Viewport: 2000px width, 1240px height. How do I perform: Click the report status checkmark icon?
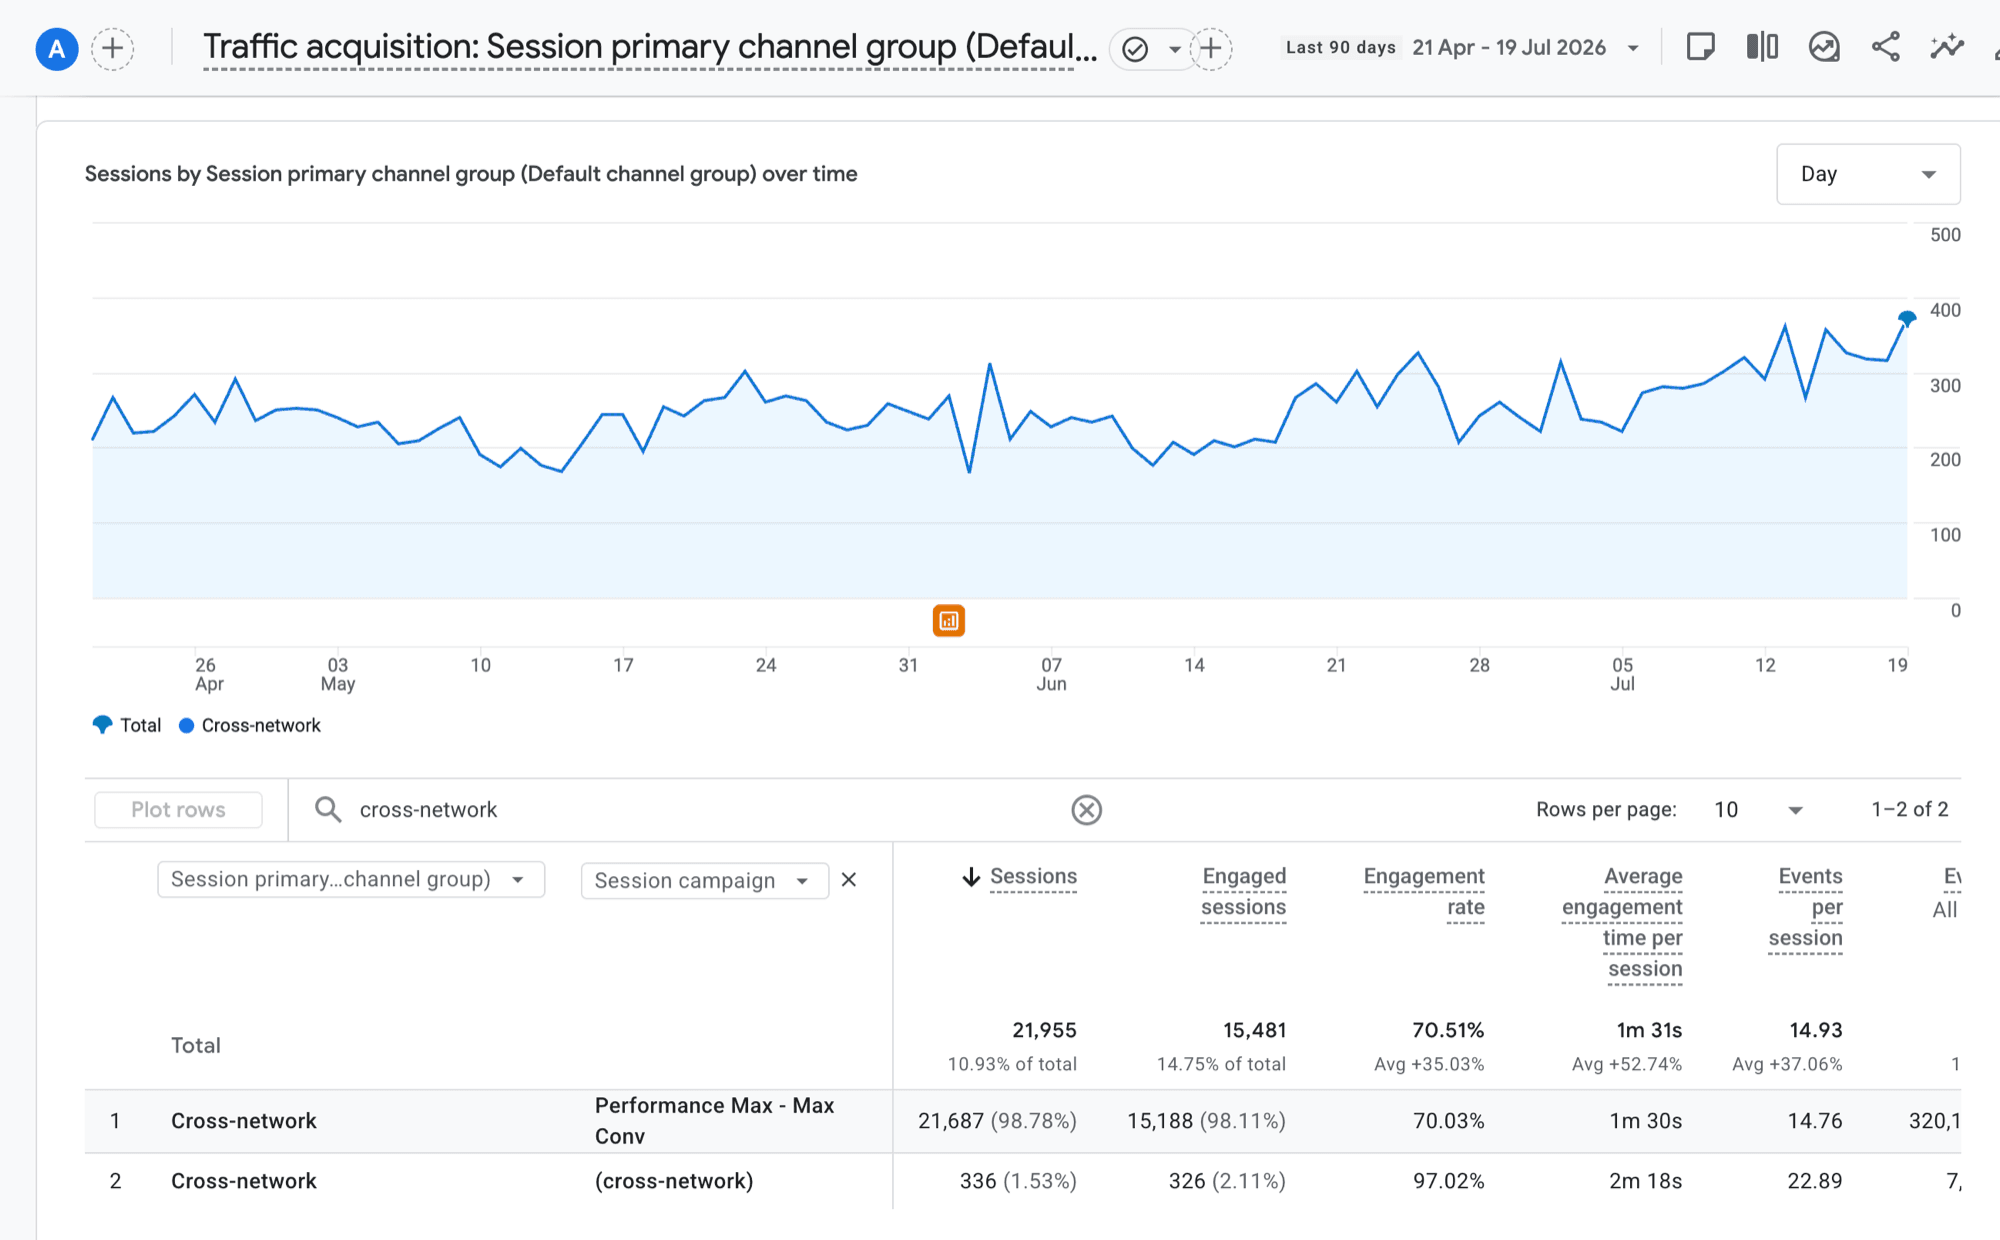coord(1135,49)
